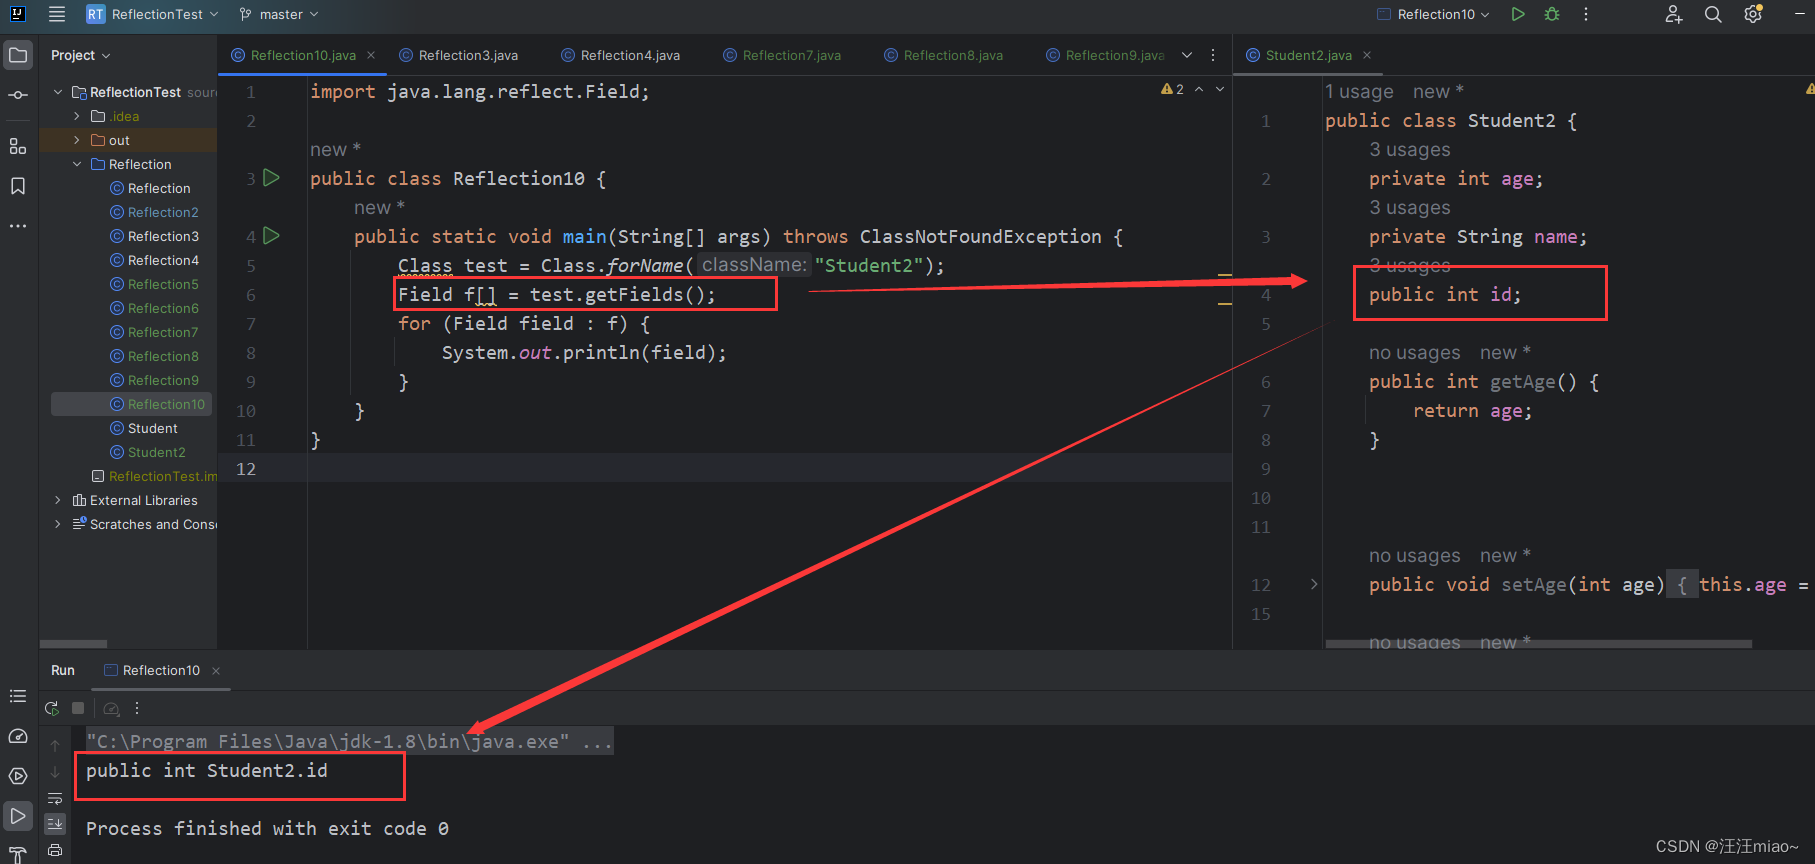
Task: Open the Bookmarks tool window icon
Action: 18,186
